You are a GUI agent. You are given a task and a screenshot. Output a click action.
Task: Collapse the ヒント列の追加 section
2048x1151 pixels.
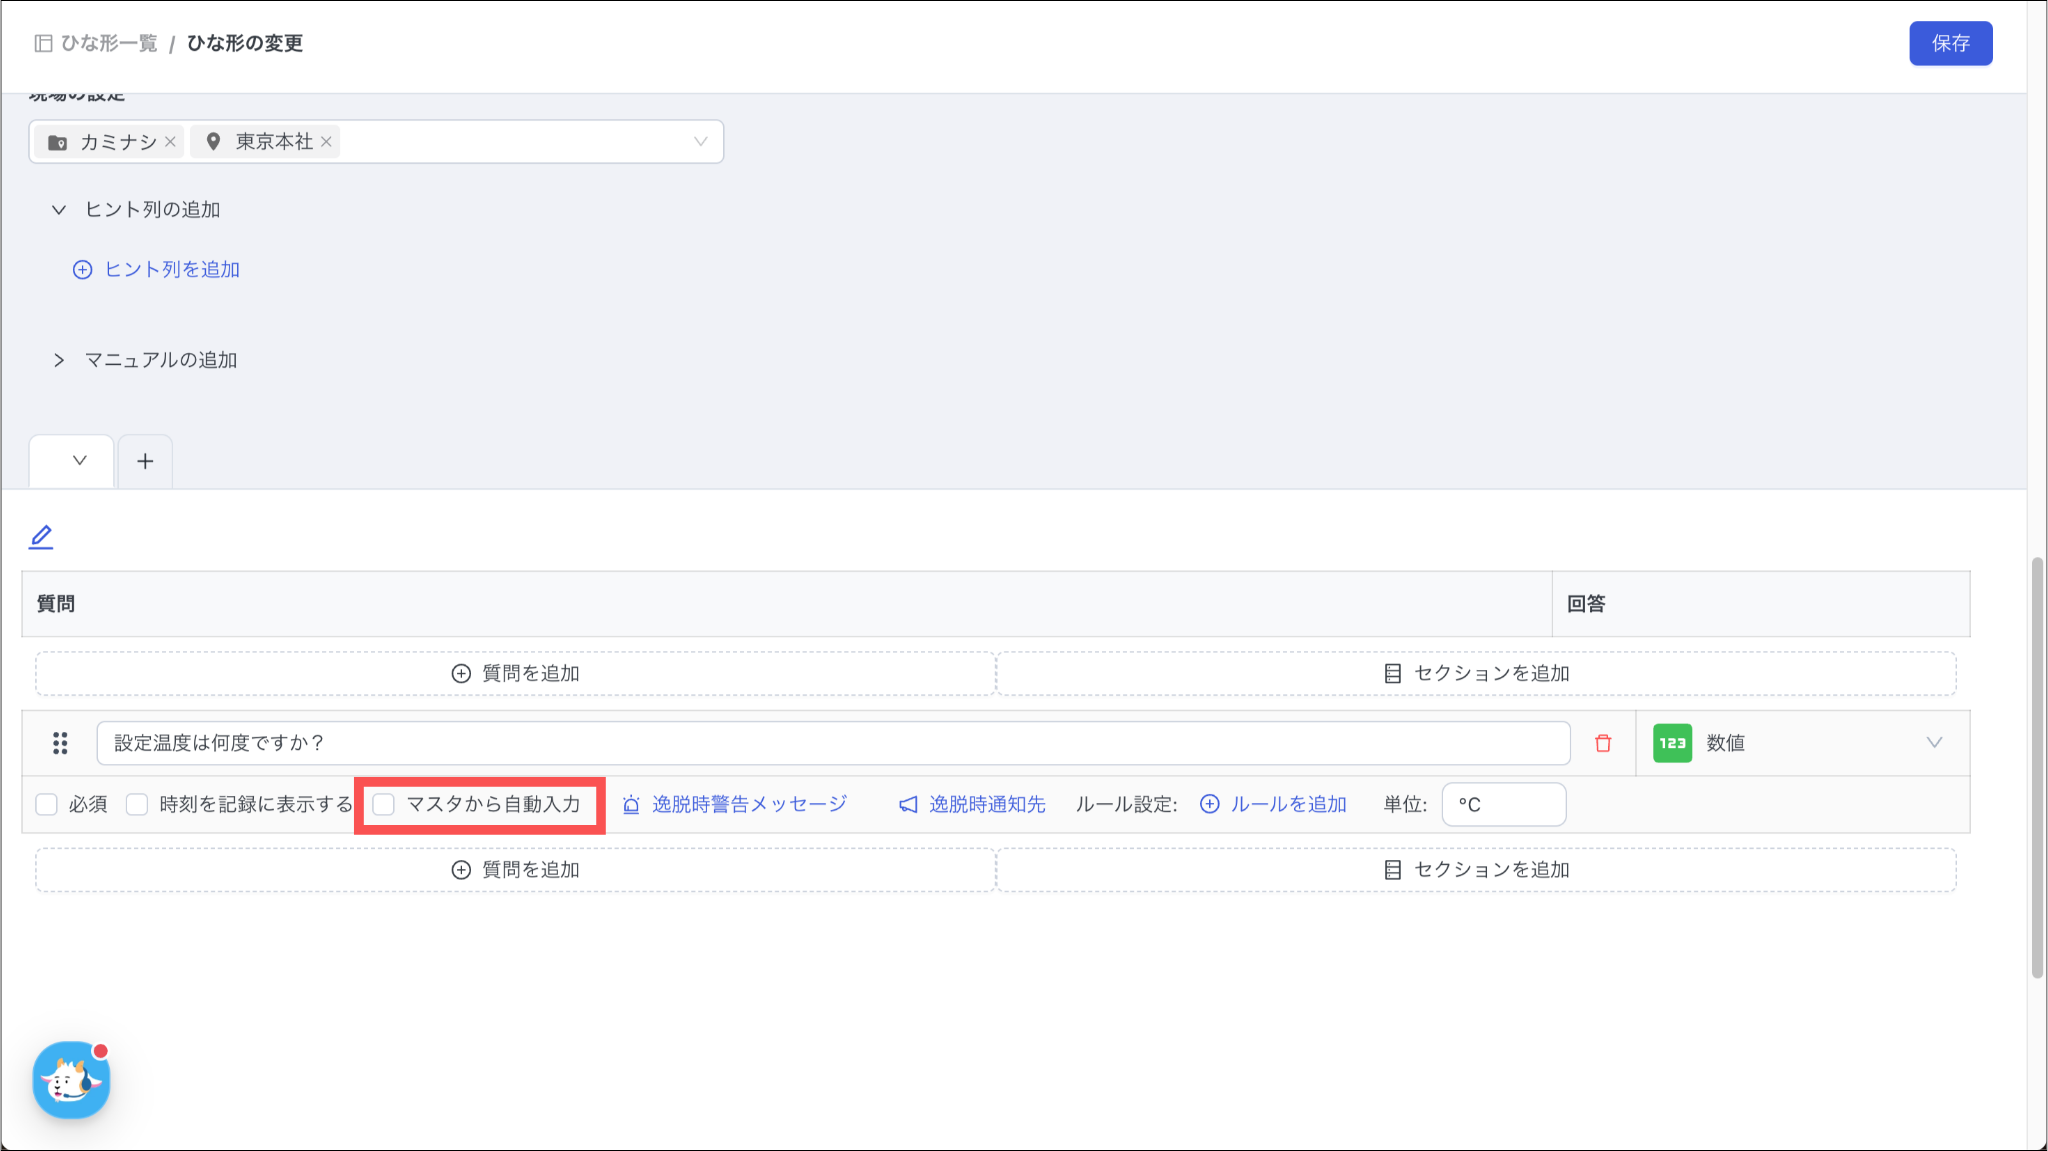point(59,210)
